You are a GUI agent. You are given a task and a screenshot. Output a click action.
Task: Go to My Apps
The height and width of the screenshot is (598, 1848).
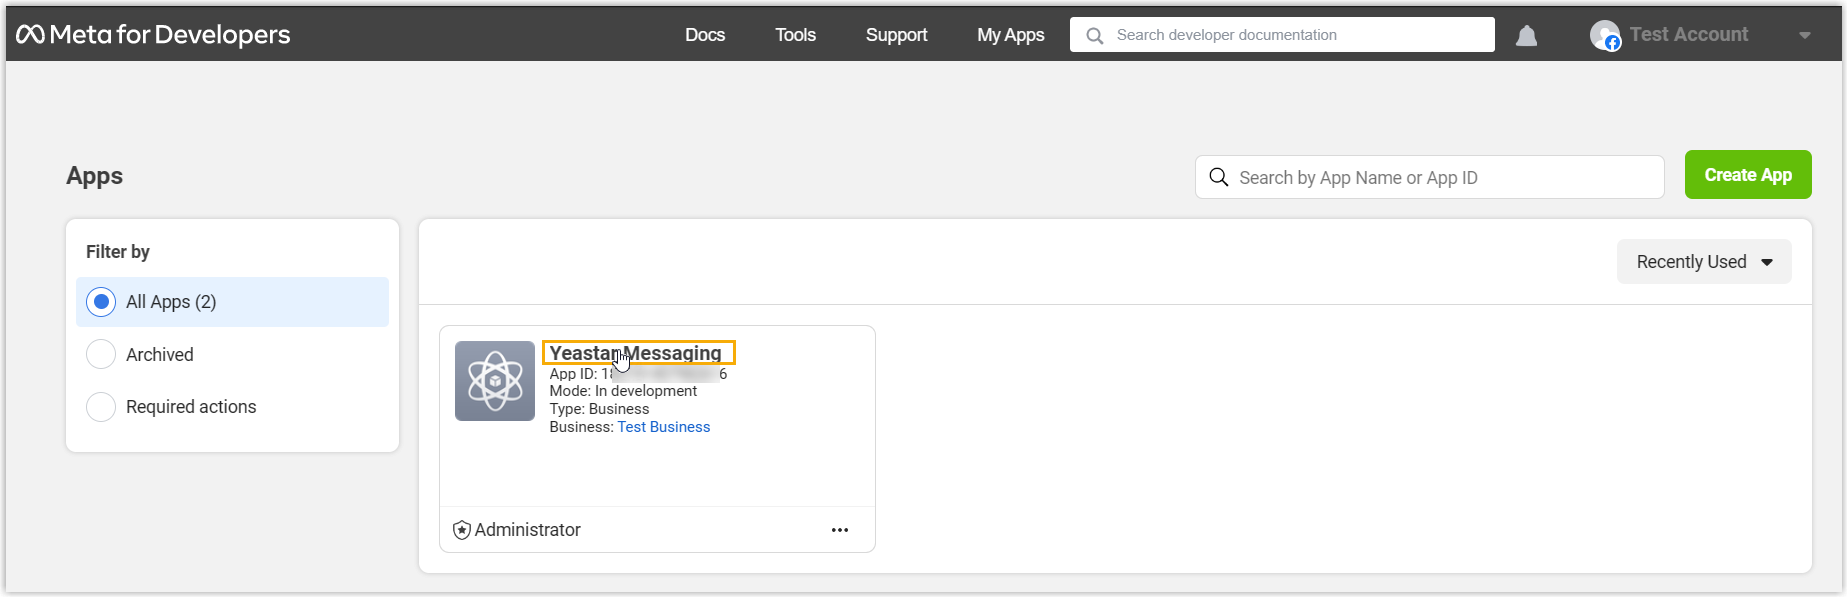pos(1010,35)
